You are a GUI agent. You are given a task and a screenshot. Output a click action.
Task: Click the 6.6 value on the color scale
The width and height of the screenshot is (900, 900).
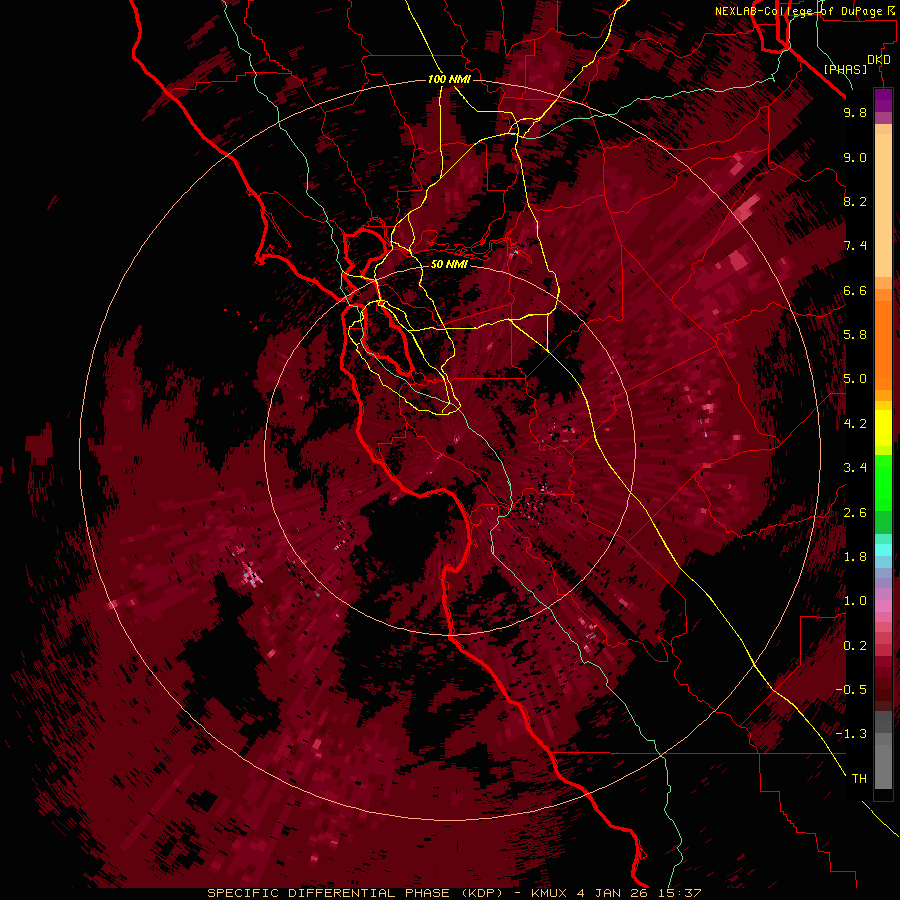855,290
